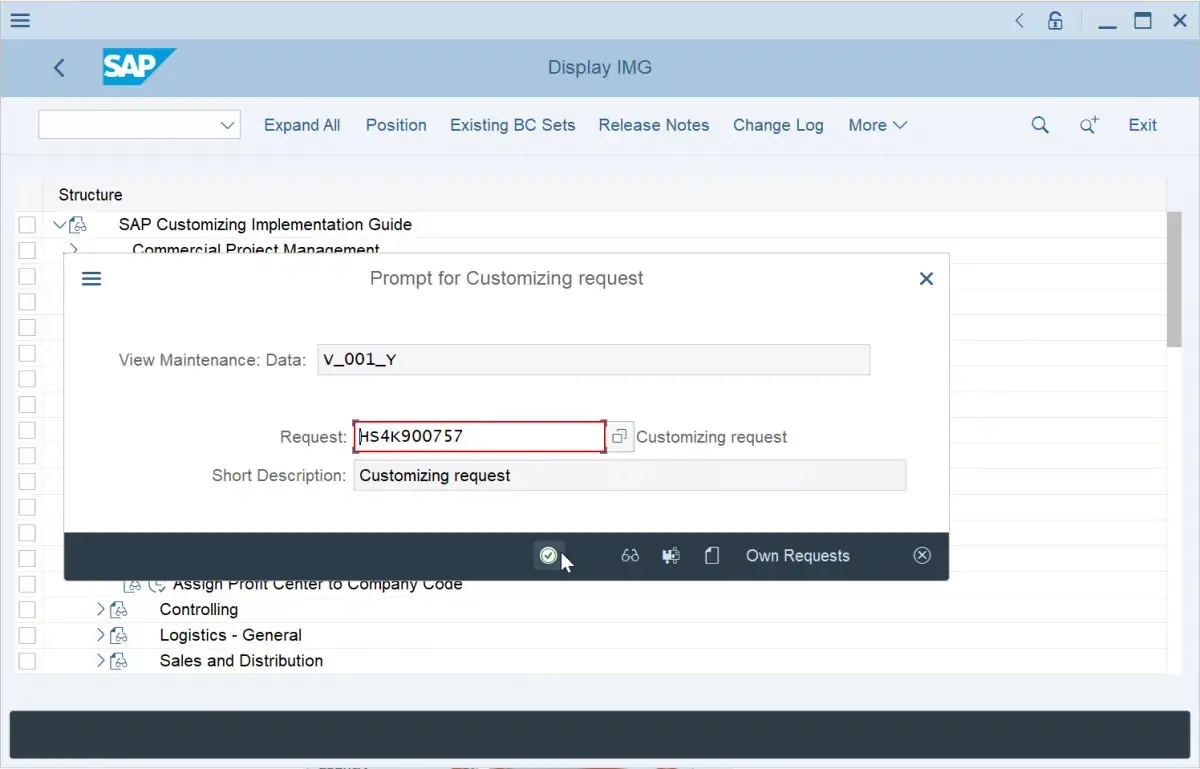The height and width of the screenshot is (769, 1200).
Task: Click the Structure column header
Action: point(91,195)
